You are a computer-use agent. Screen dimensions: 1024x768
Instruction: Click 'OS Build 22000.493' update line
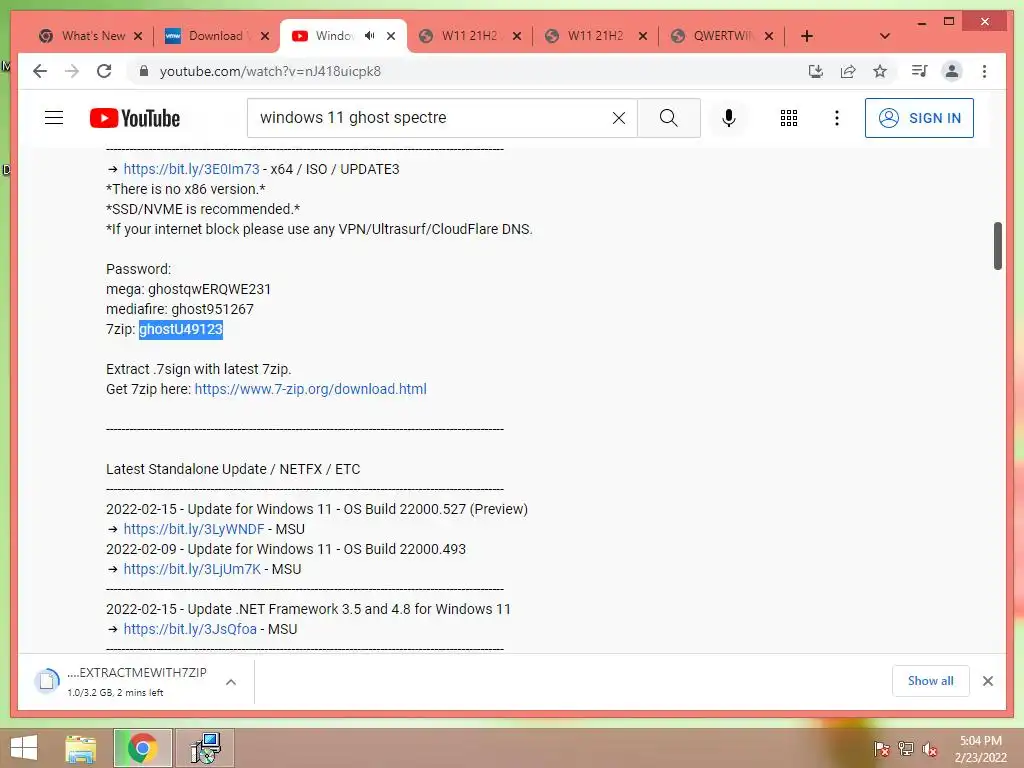coord(286,549)
